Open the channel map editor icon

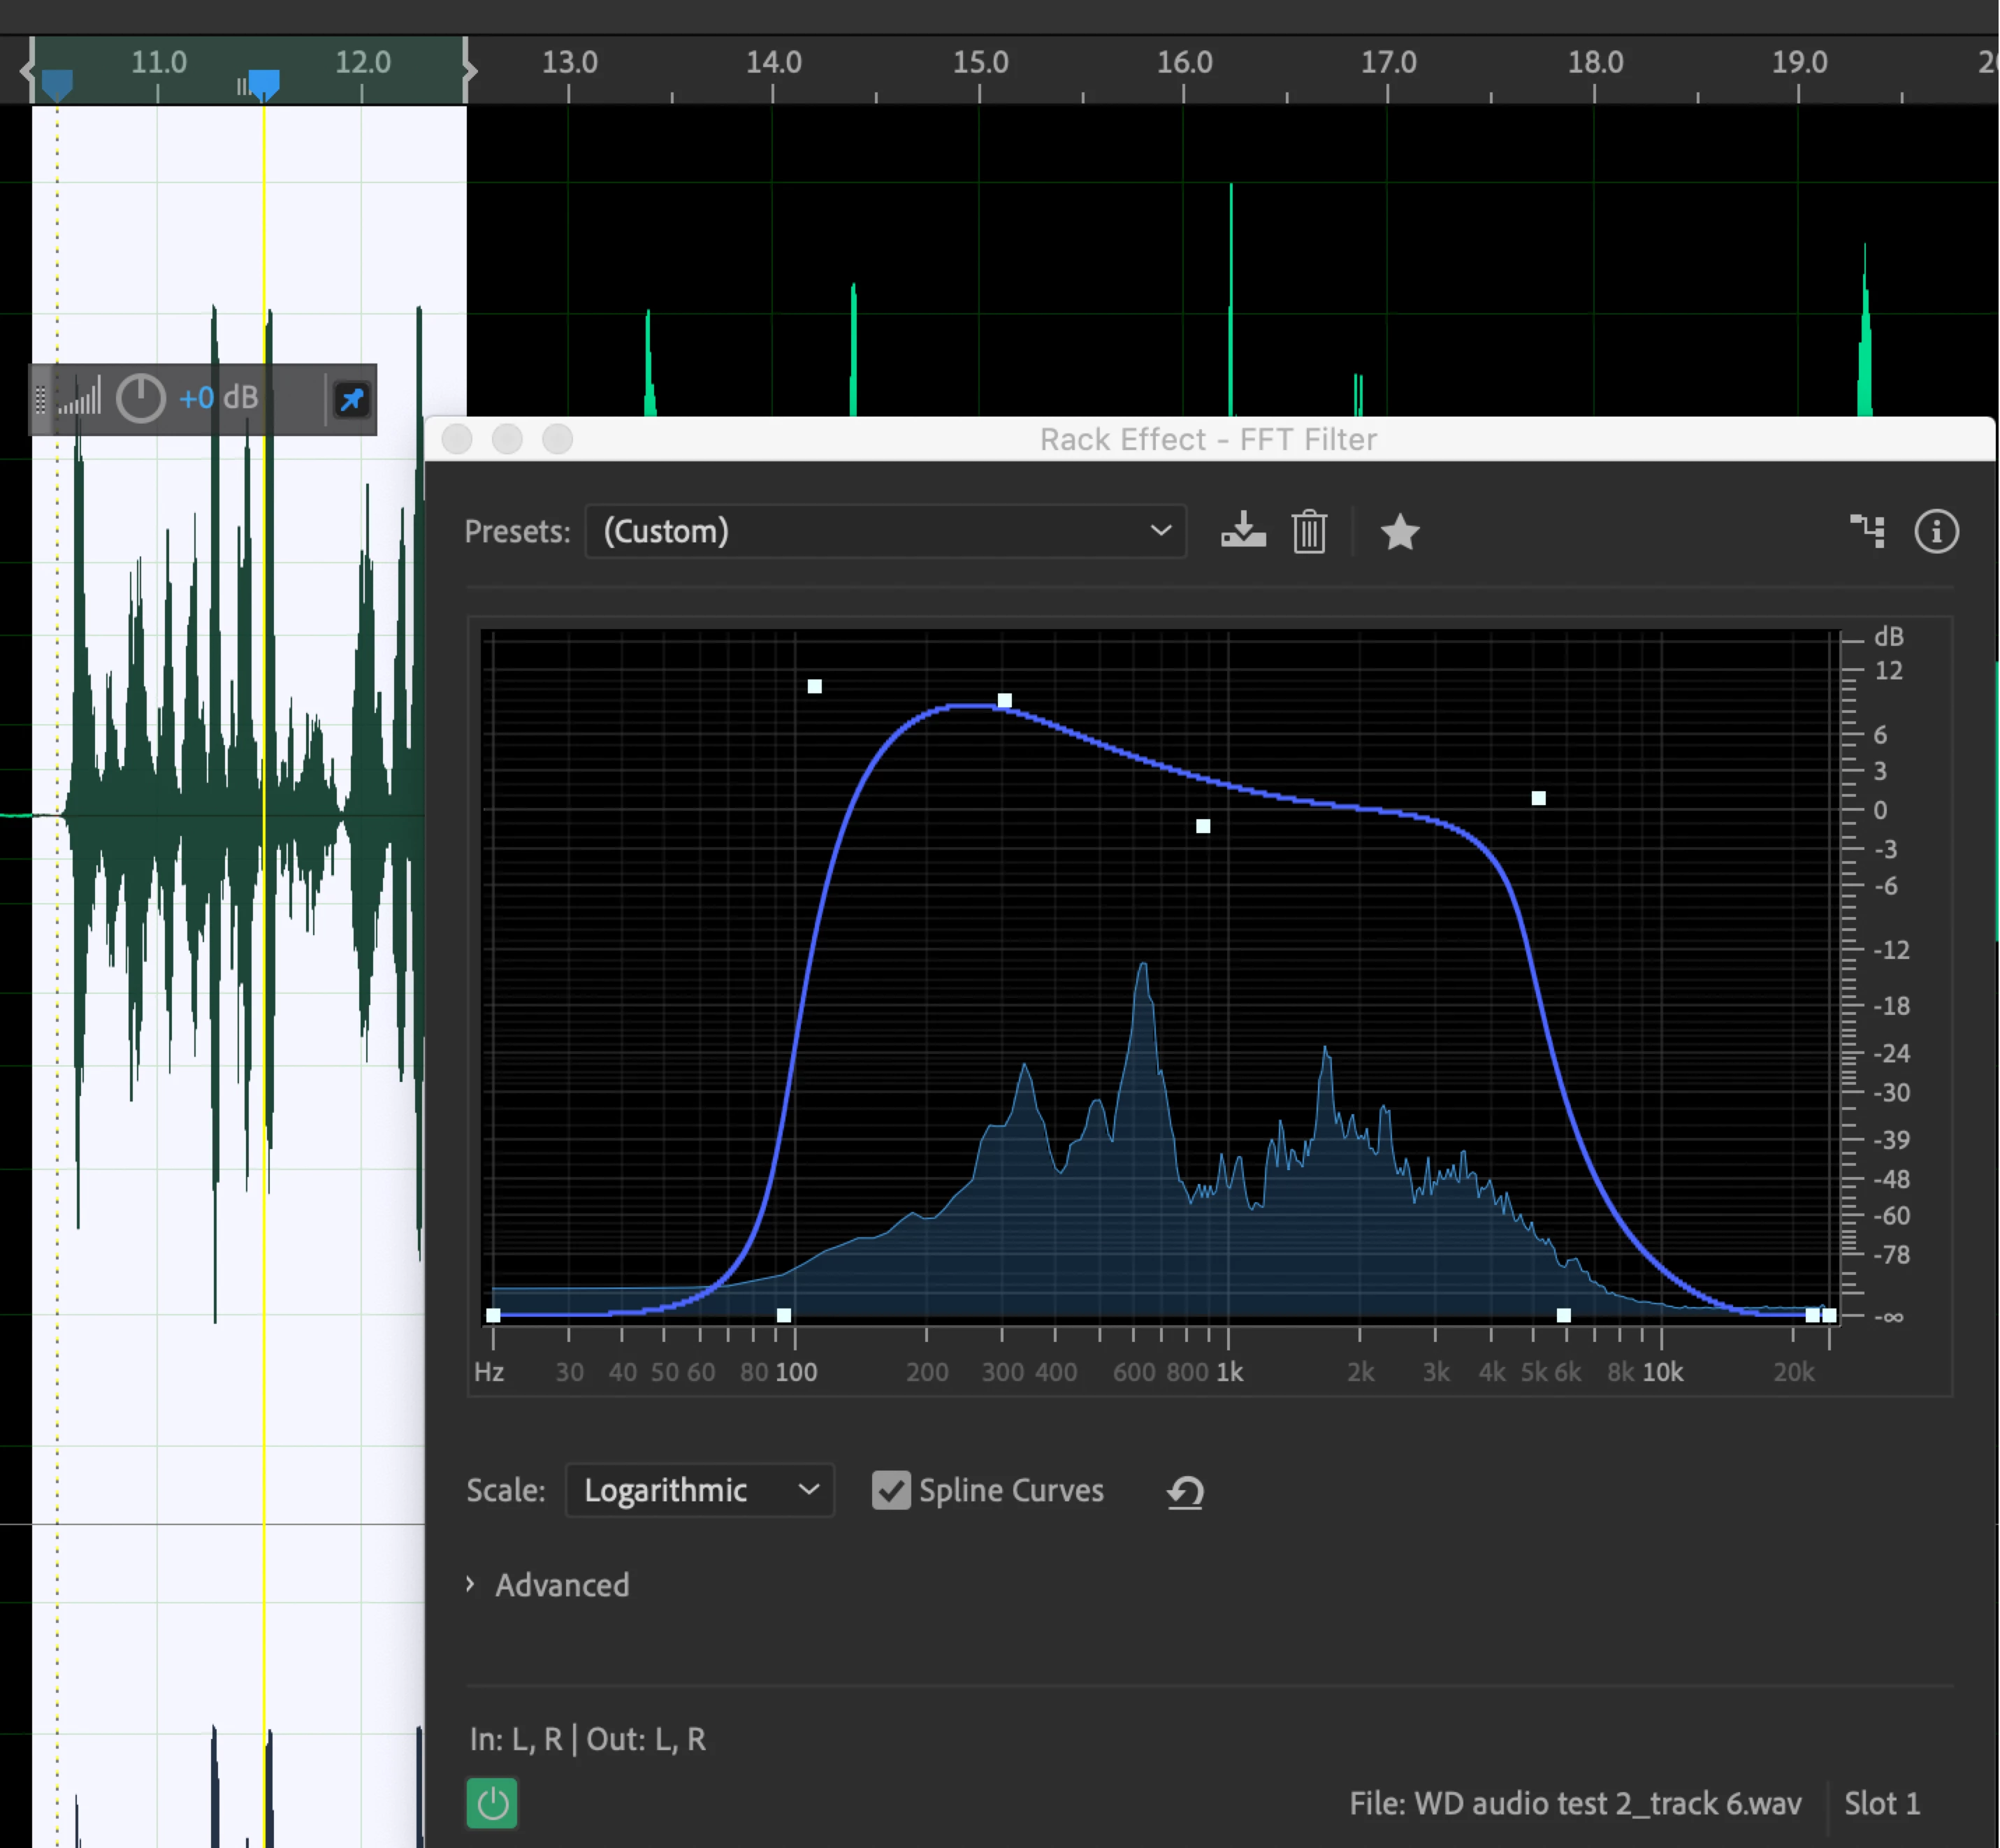coord(1867,531)
